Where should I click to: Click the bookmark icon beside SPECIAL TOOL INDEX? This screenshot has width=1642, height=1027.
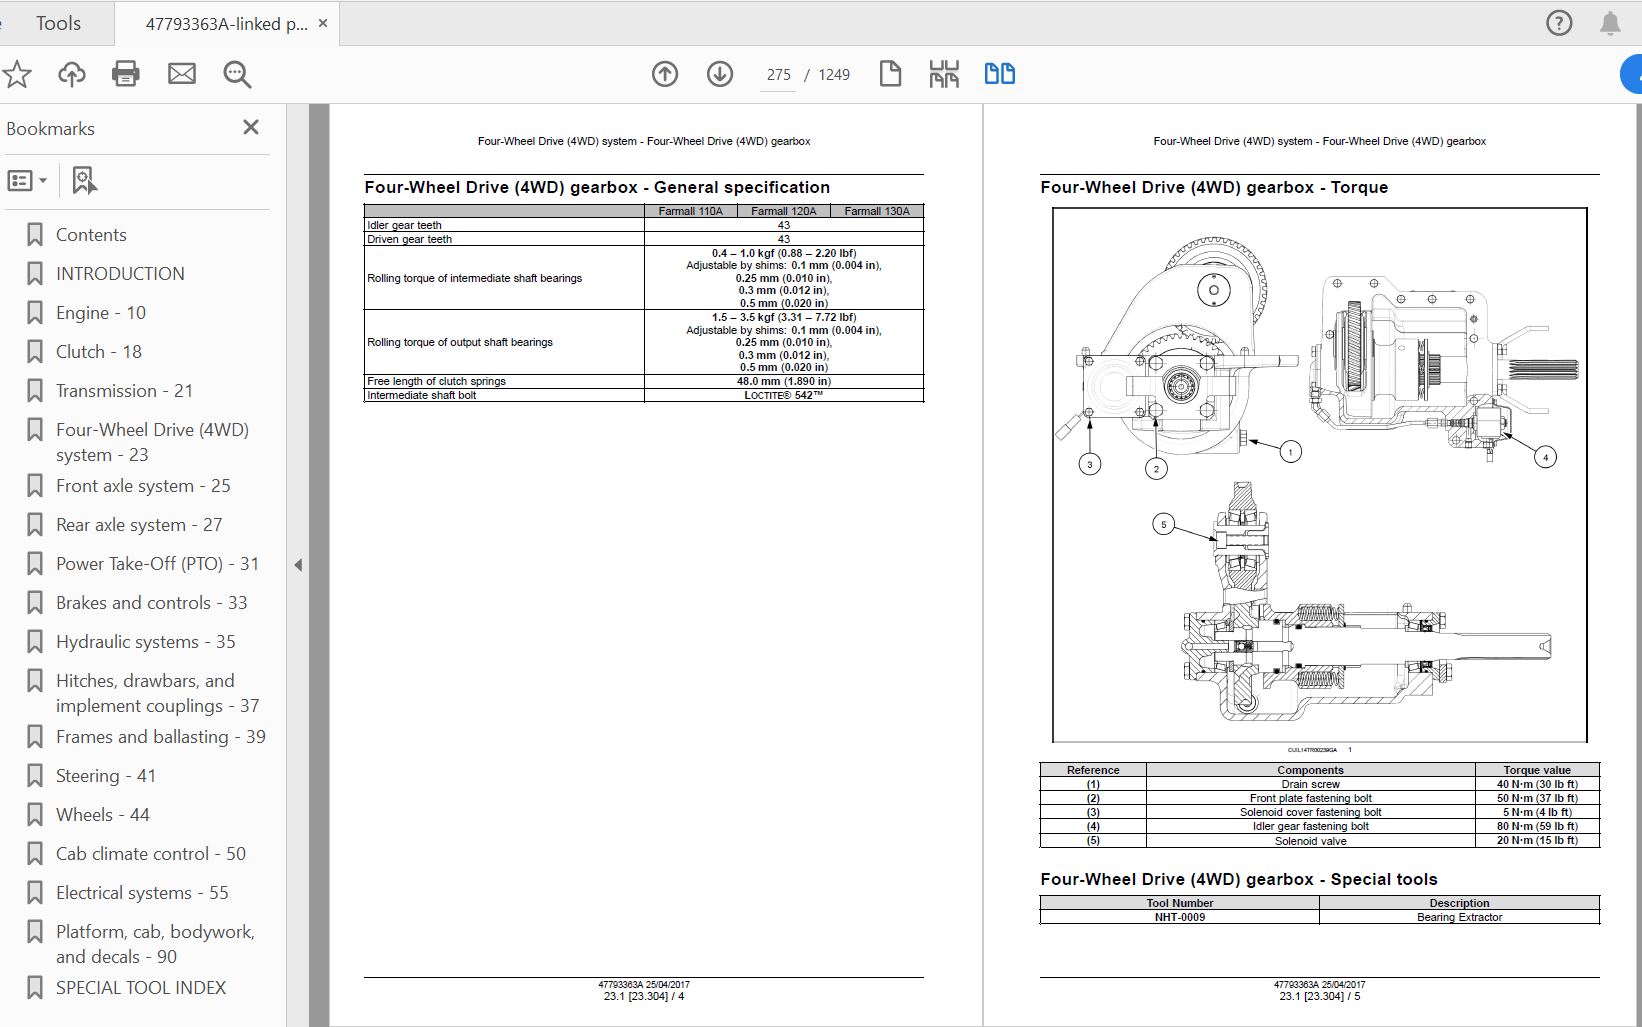(x=35, y=988)
